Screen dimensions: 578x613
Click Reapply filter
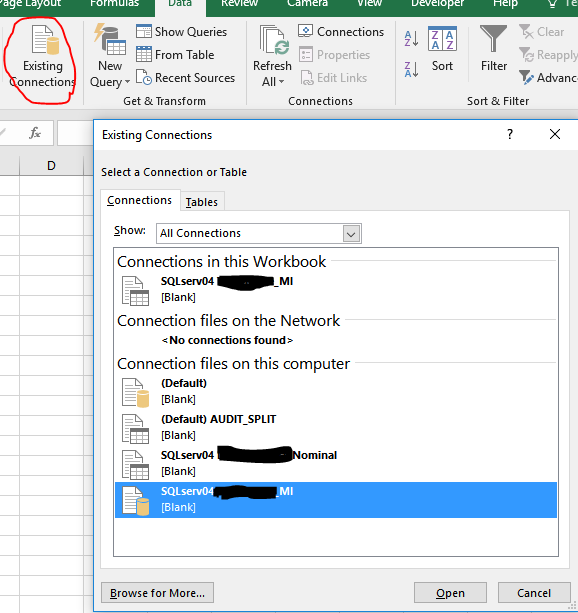tap(548, 55)
